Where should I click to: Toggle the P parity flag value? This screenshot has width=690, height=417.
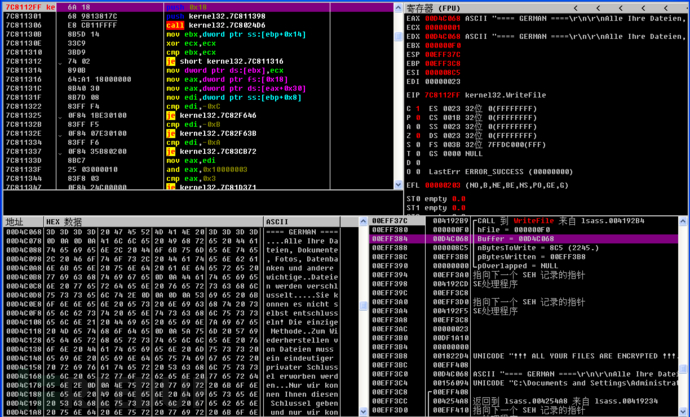418,117
